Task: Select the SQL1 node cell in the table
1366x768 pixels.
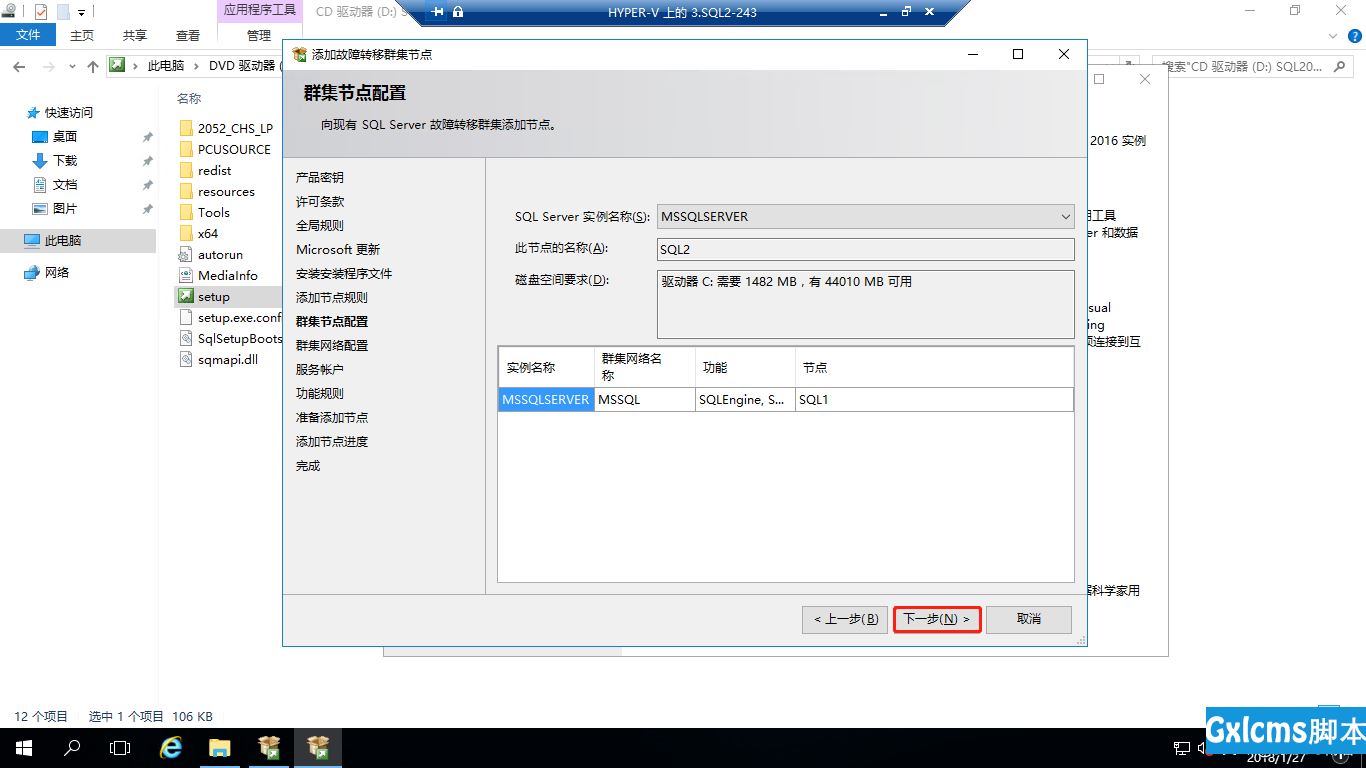Action: [934, 399]
